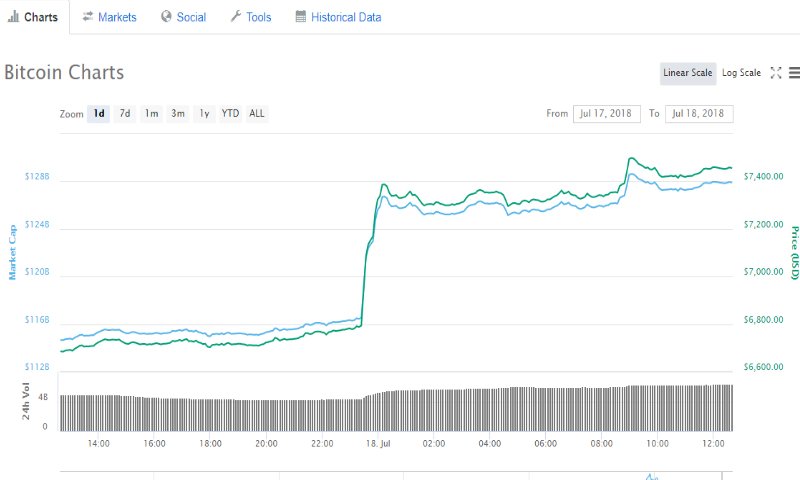Screen dimensions: 800x480
Task: Open the To date field Jul 18, 2018
Action: click(699, 114)
